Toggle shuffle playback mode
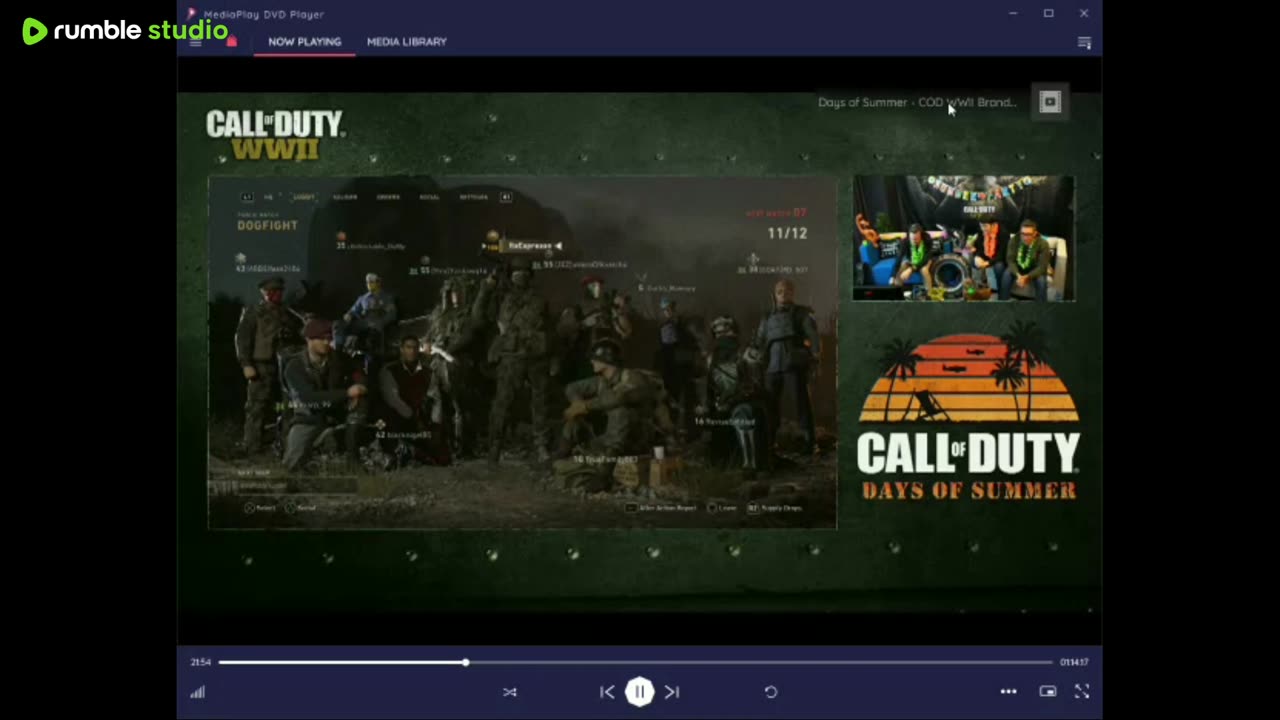The height and width of the screenshot is (720, 1280). pos(510,692)
